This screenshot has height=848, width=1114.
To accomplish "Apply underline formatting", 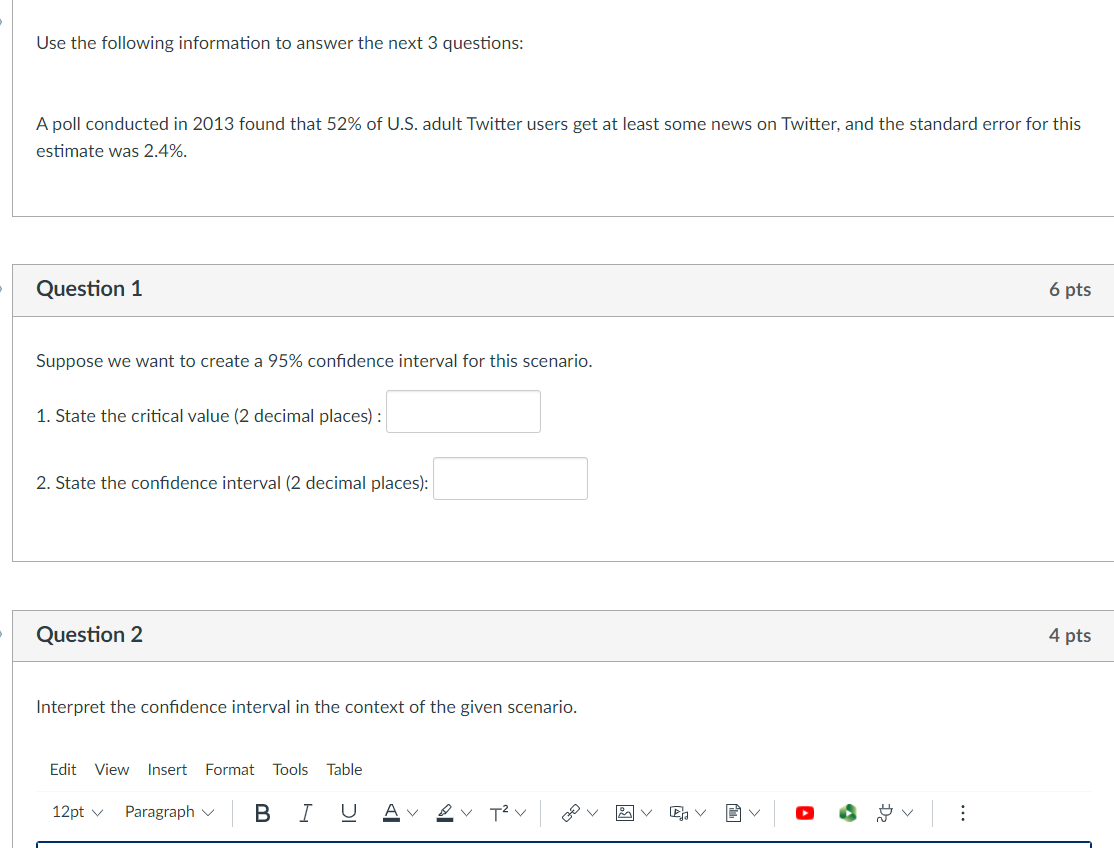I will [x=348, y=812].
